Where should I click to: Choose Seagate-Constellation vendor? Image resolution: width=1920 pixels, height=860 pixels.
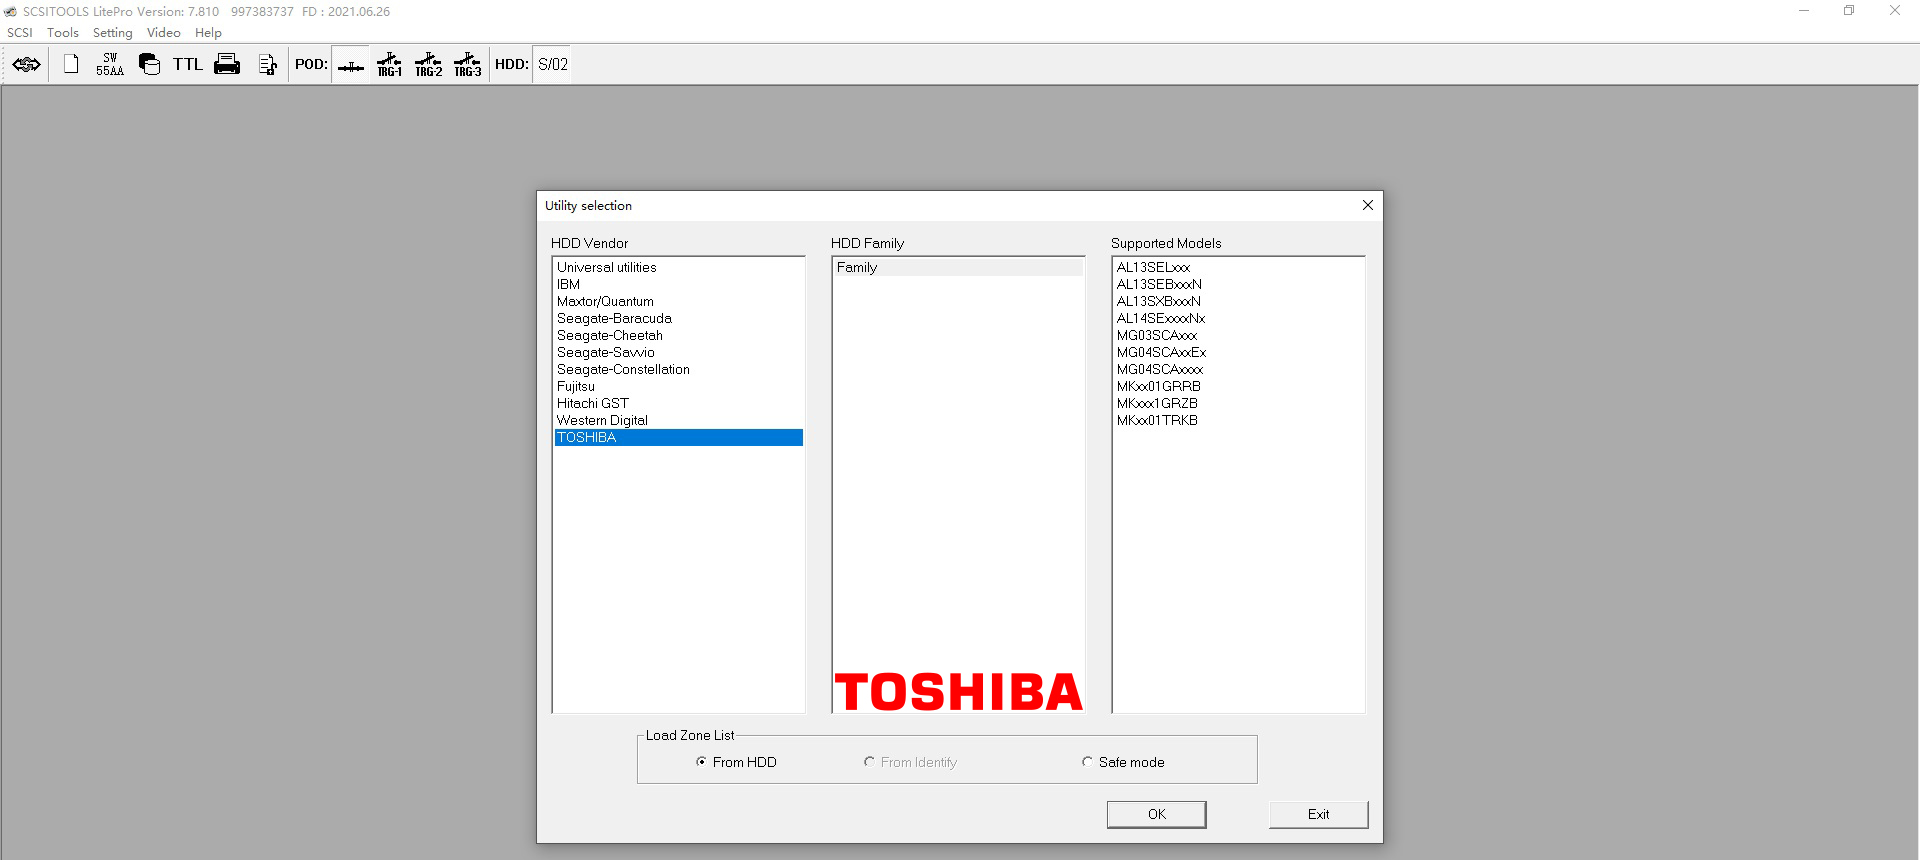[679, 369]
